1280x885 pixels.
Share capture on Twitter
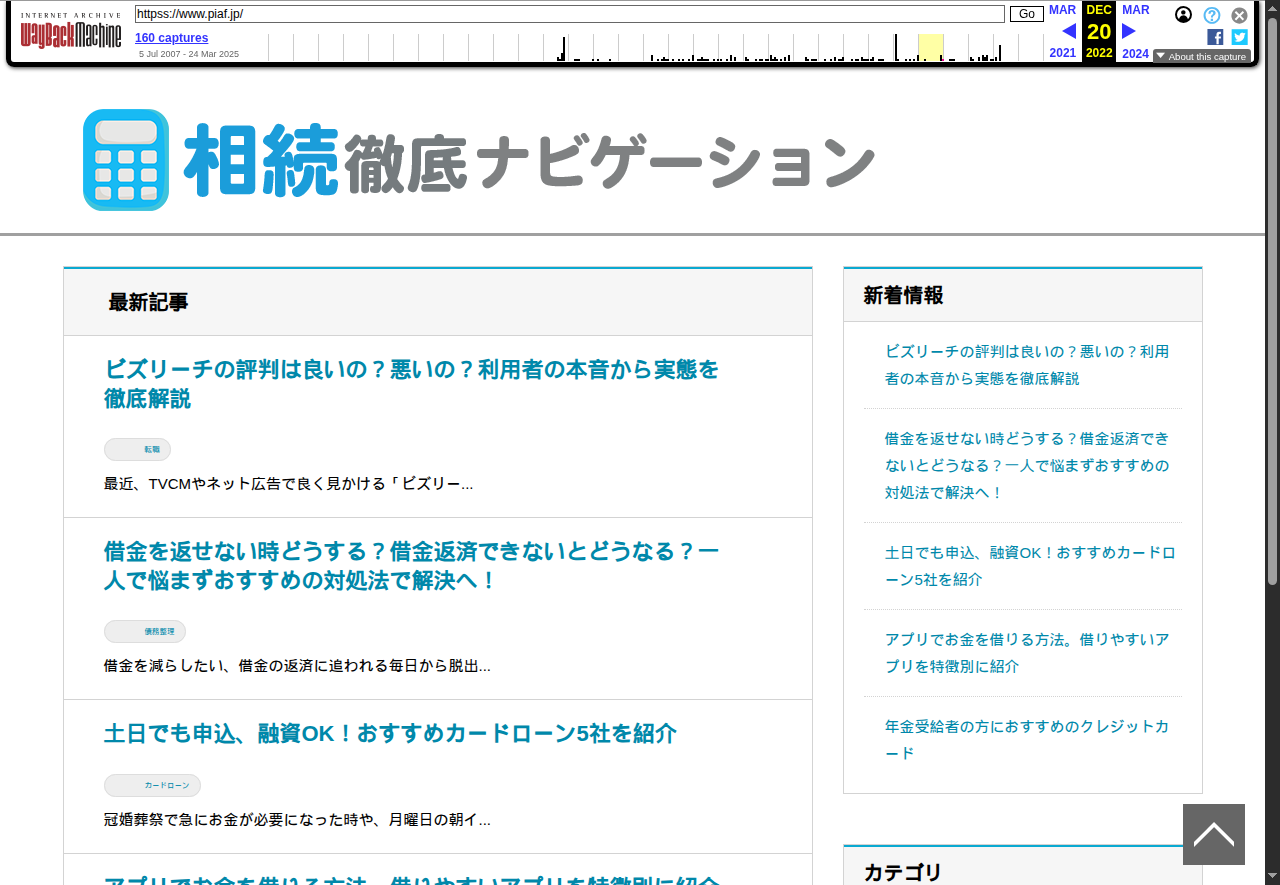pos(1239,37)
